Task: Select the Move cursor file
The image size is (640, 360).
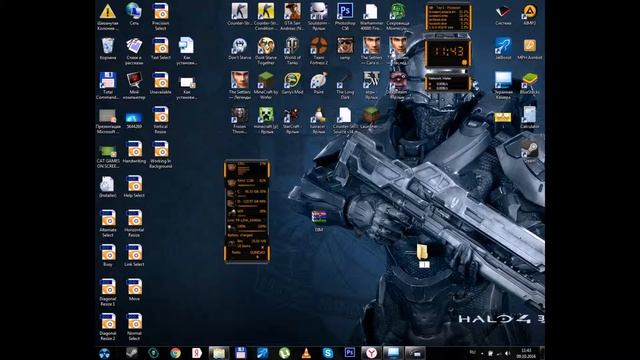Action: pyautogui.click(x=134, y=288)
